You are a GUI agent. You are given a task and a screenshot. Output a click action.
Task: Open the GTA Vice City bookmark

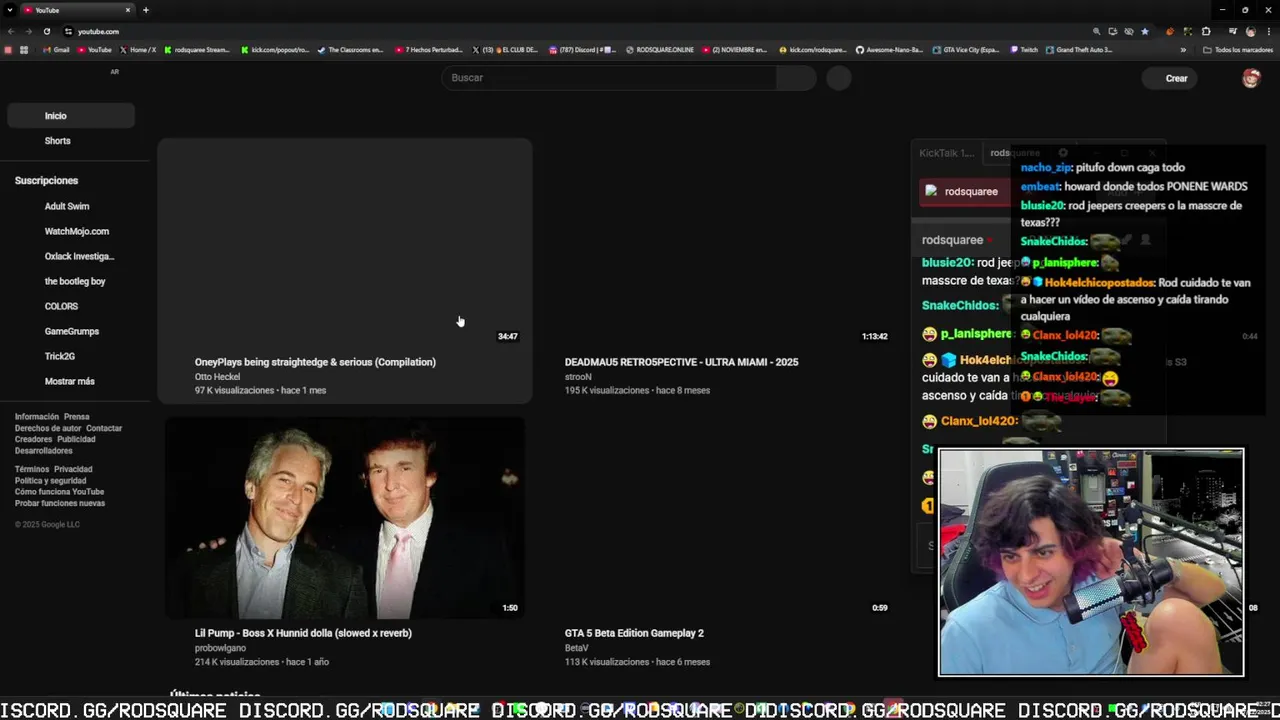966,50
